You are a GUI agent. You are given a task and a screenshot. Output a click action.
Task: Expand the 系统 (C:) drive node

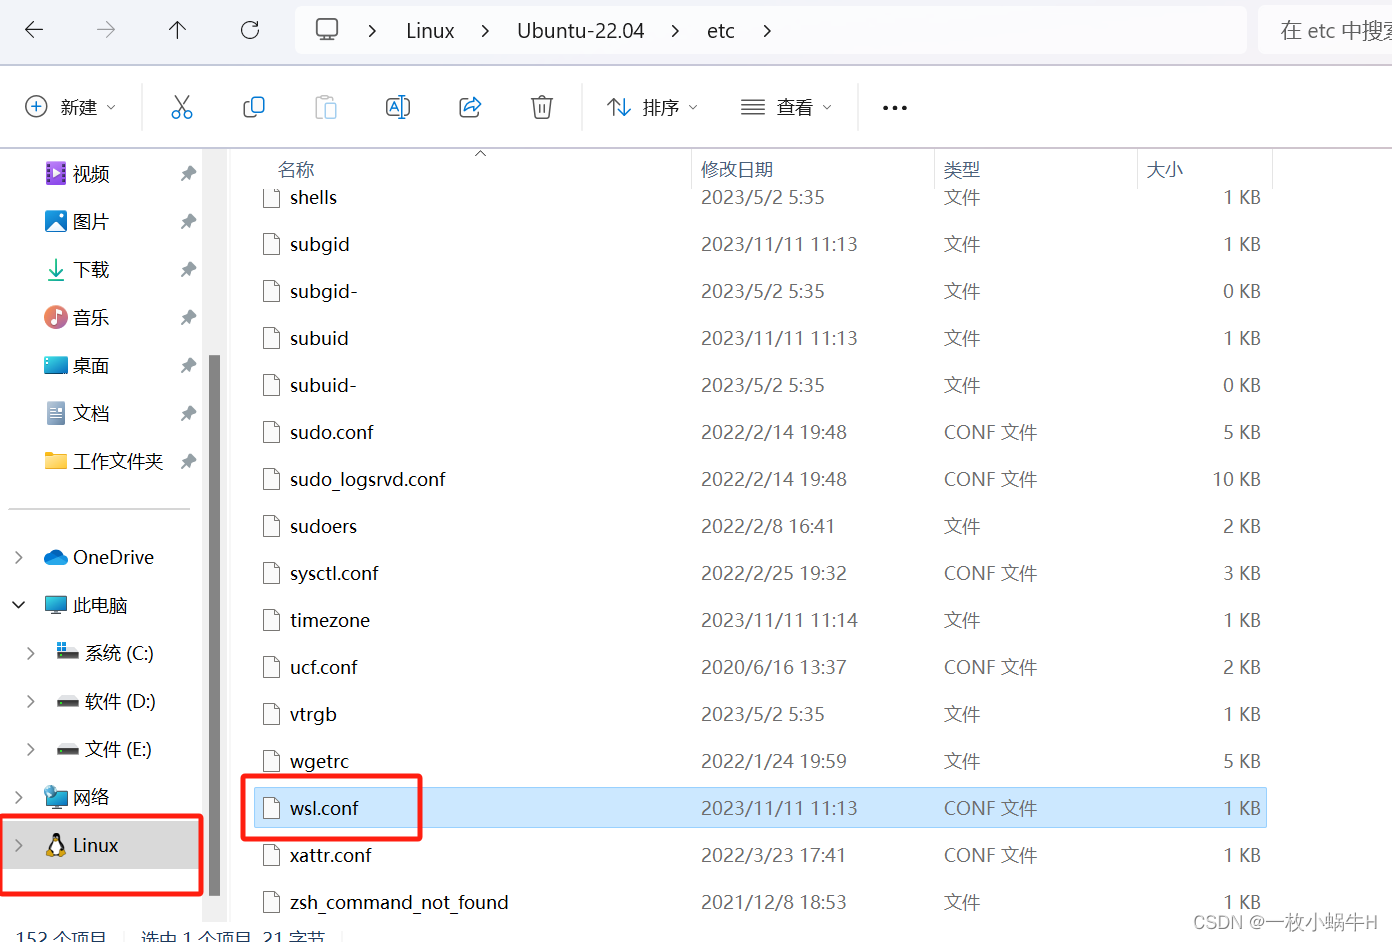click(x=31, y=653)
